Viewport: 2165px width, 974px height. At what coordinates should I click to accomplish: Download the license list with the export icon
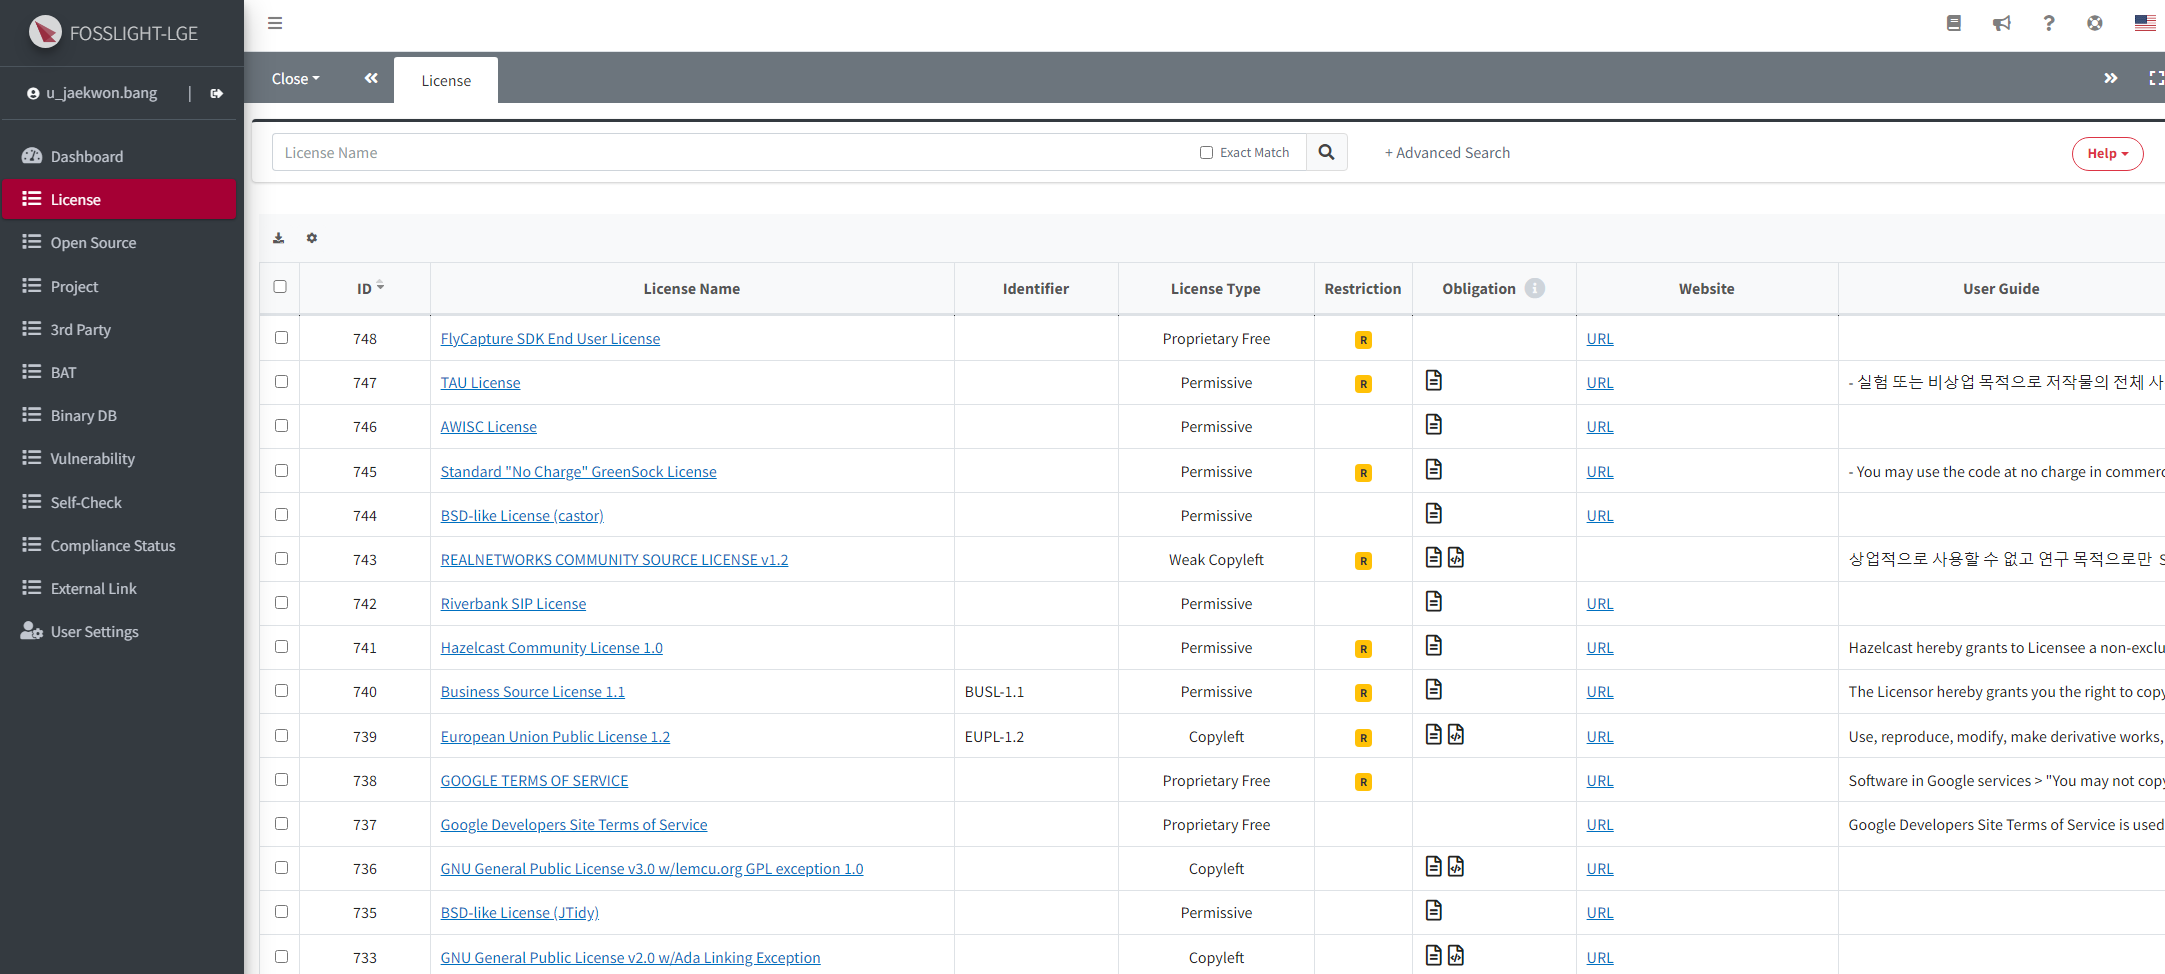click(279, 238)
